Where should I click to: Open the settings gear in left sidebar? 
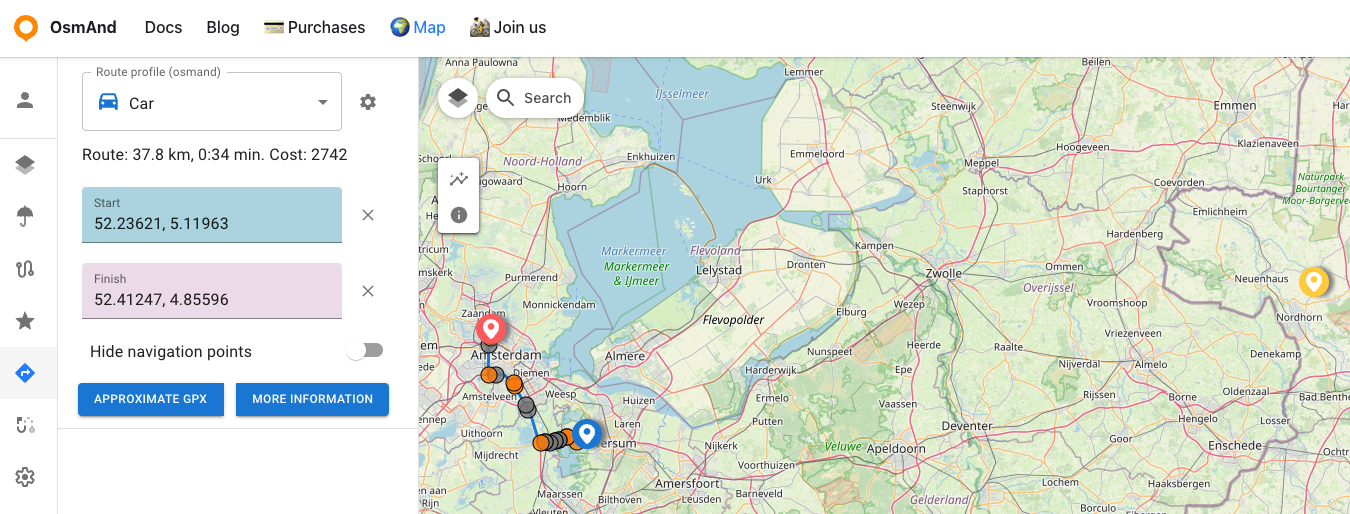click(26, 477)
